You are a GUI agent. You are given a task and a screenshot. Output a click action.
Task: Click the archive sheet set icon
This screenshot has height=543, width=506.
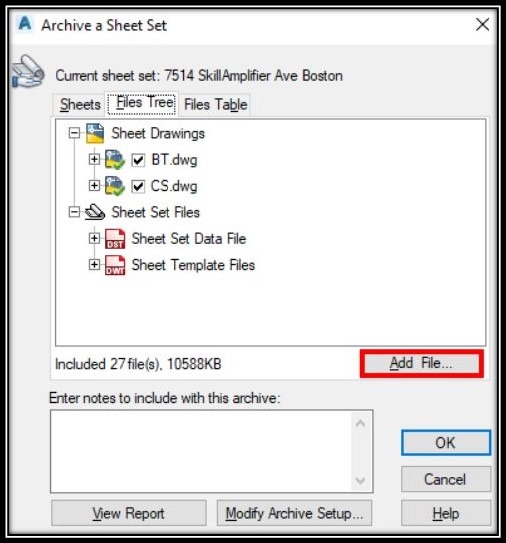(x=28, y=72)
